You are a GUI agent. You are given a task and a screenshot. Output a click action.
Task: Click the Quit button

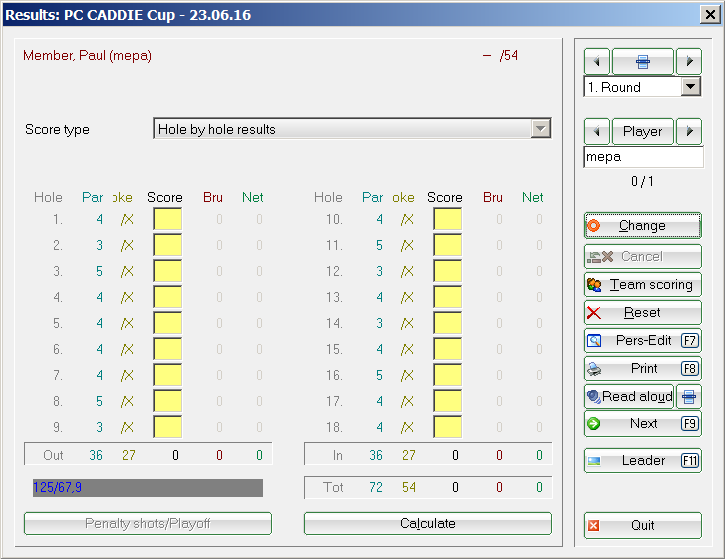[x=643, y=525]
